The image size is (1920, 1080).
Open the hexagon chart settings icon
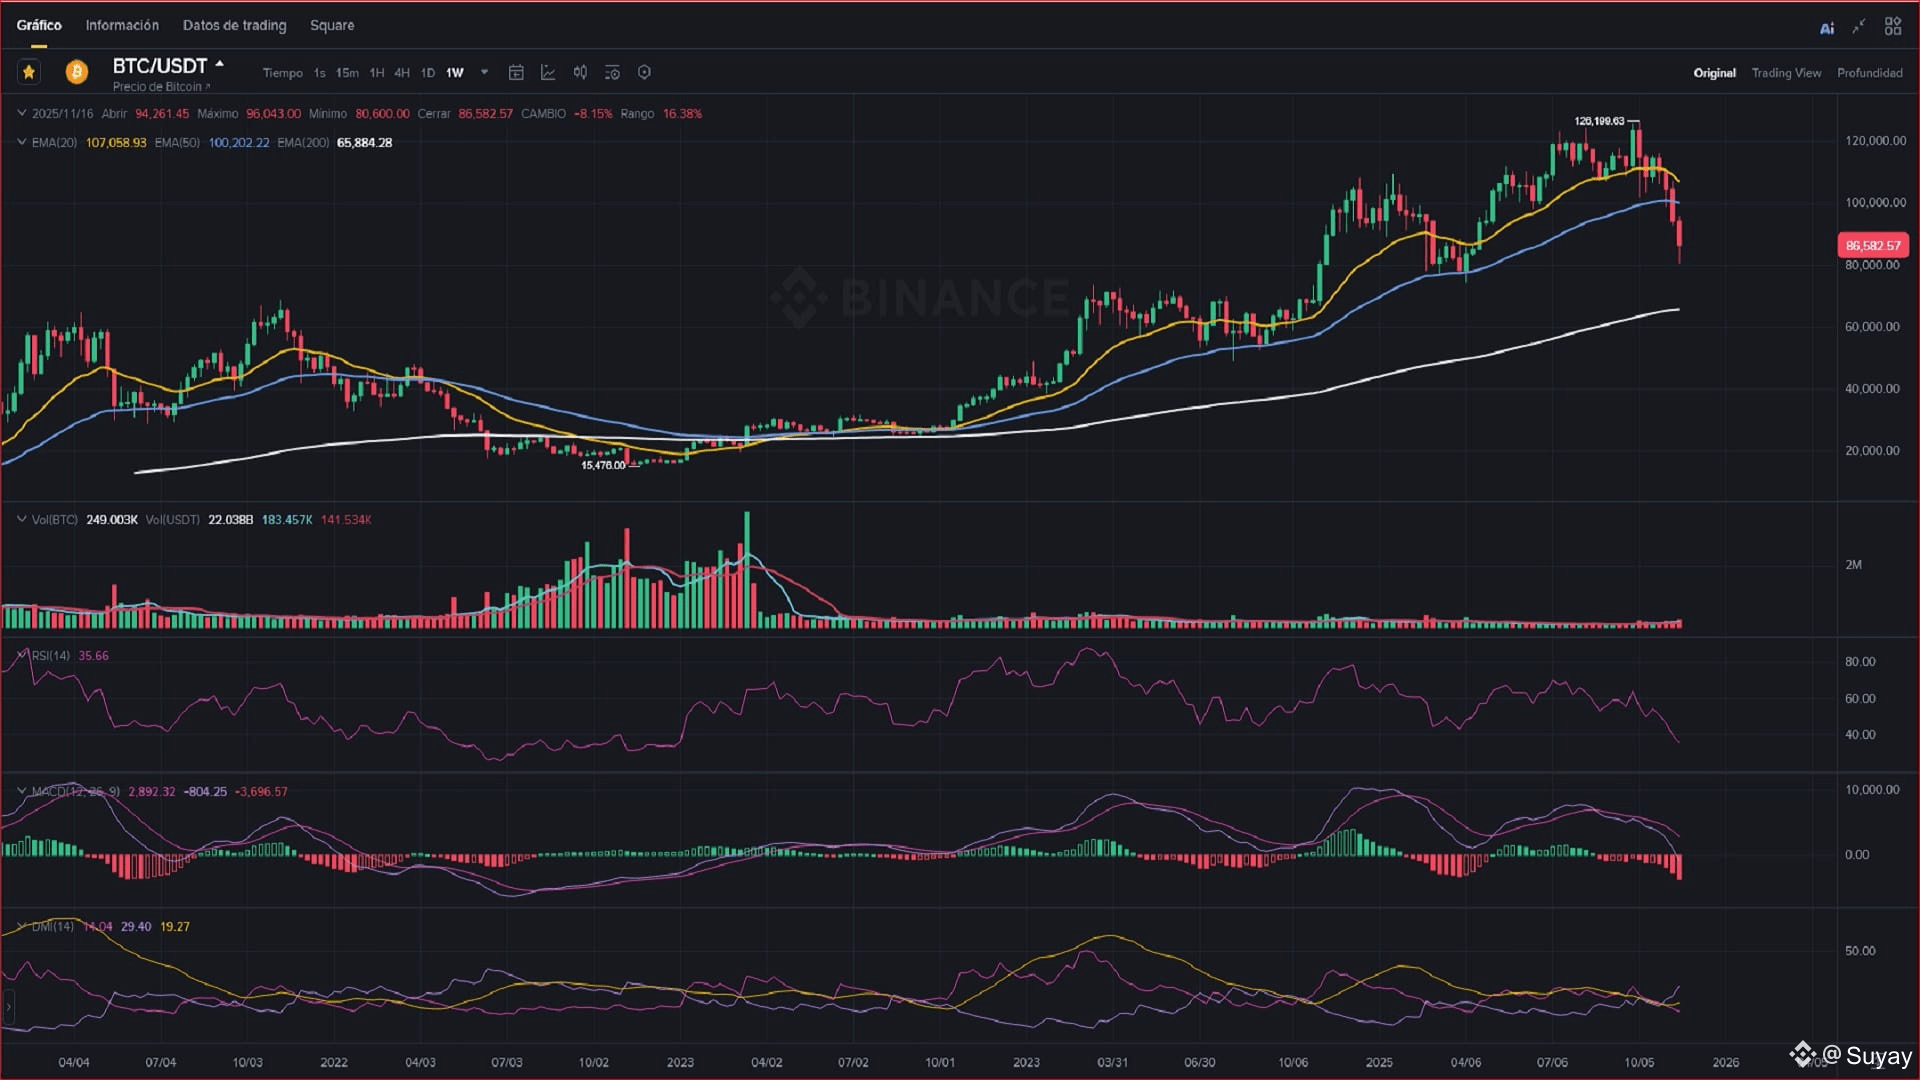(644, 72)
